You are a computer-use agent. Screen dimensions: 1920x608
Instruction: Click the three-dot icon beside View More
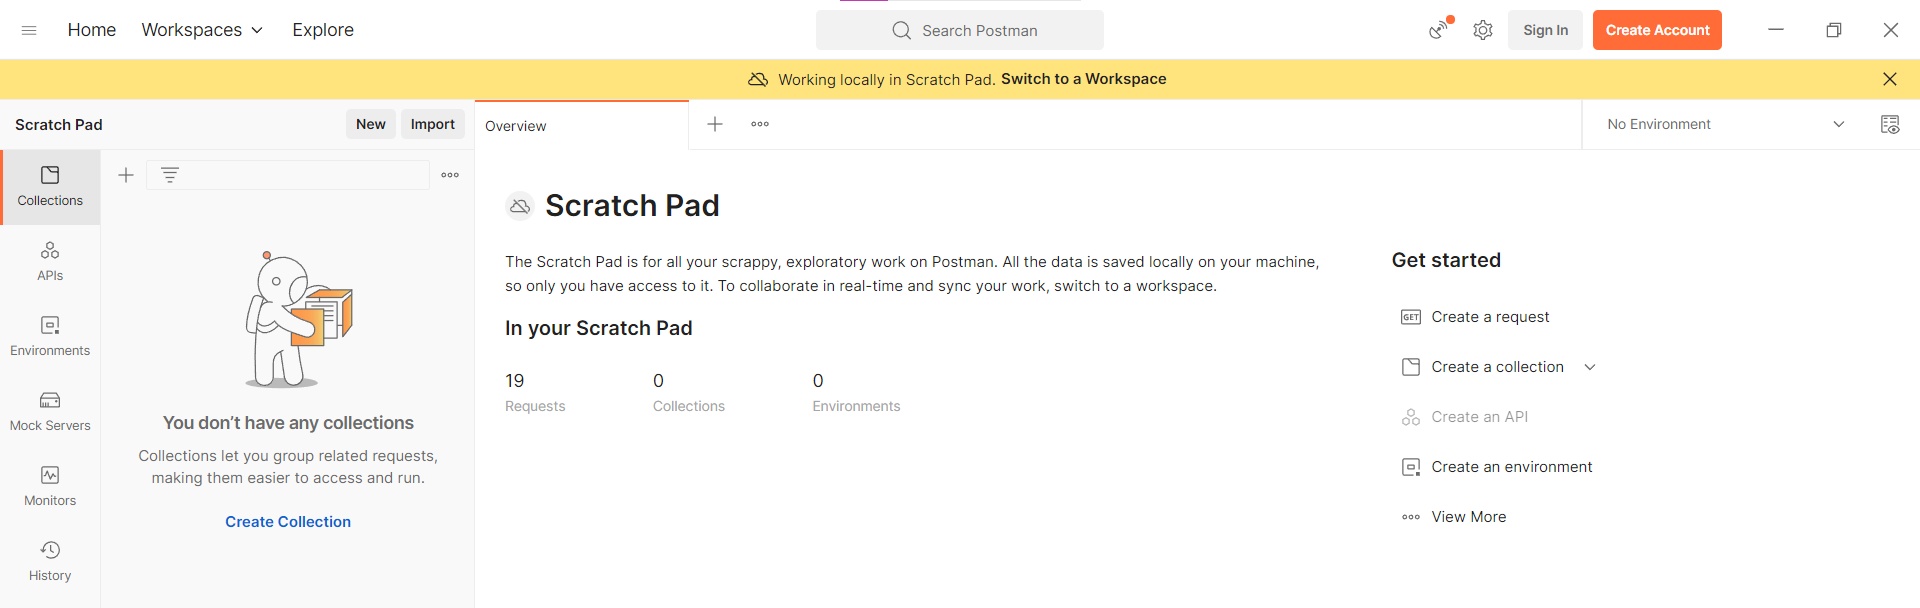click(x=1411, y=517)
